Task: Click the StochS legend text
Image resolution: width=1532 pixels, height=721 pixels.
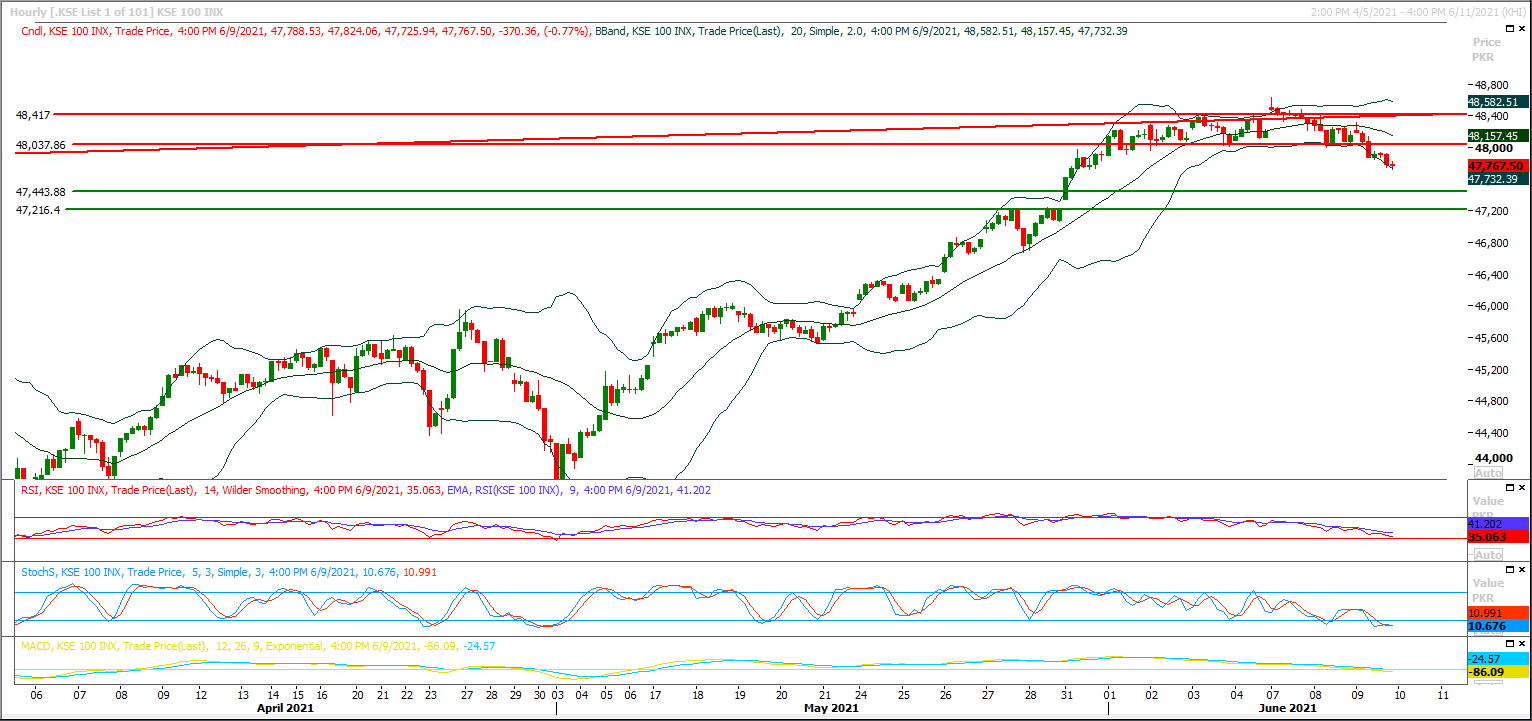Action: [x=228, y=572]
